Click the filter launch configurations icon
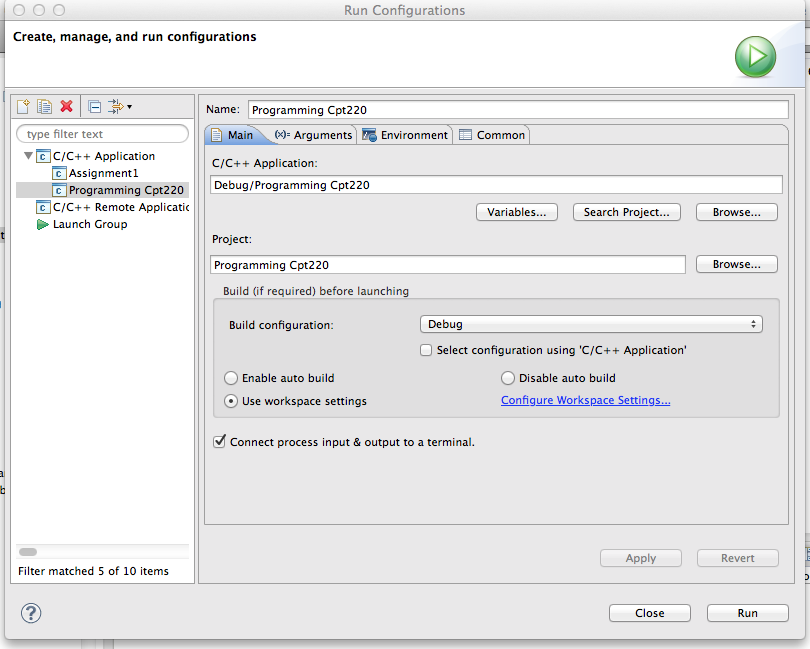Screen dimensions: 810x649 (x=115, y=106)
